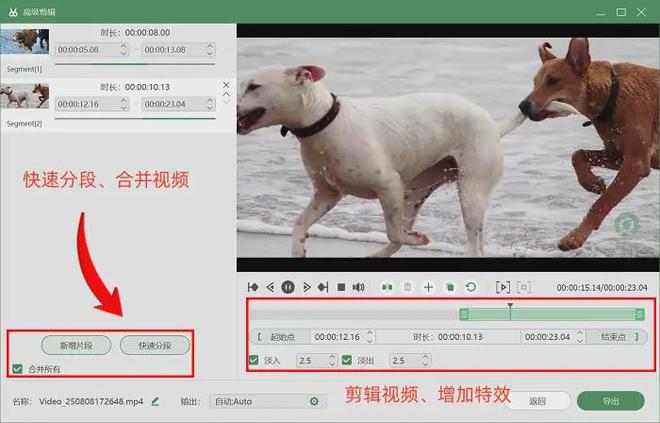Open output settings with the gear icon

(x=314, y=402)
